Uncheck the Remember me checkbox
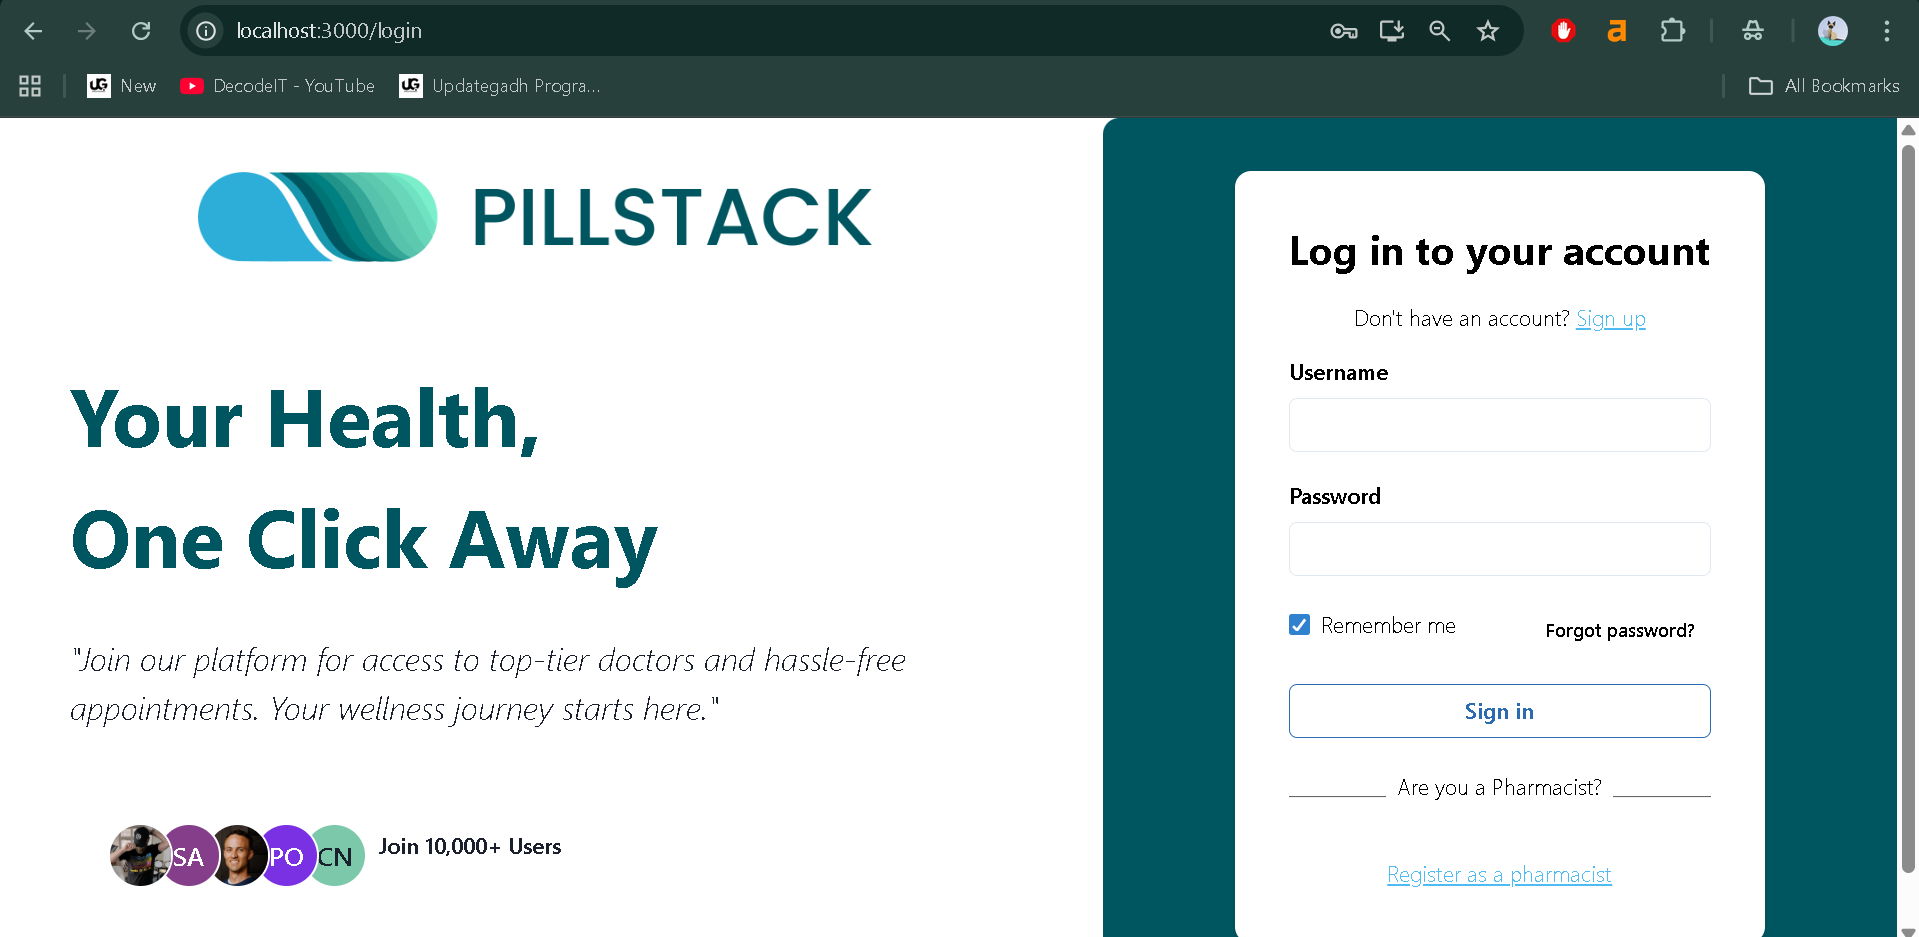This screenshot has width=1919, height=937. (1299, 625)
